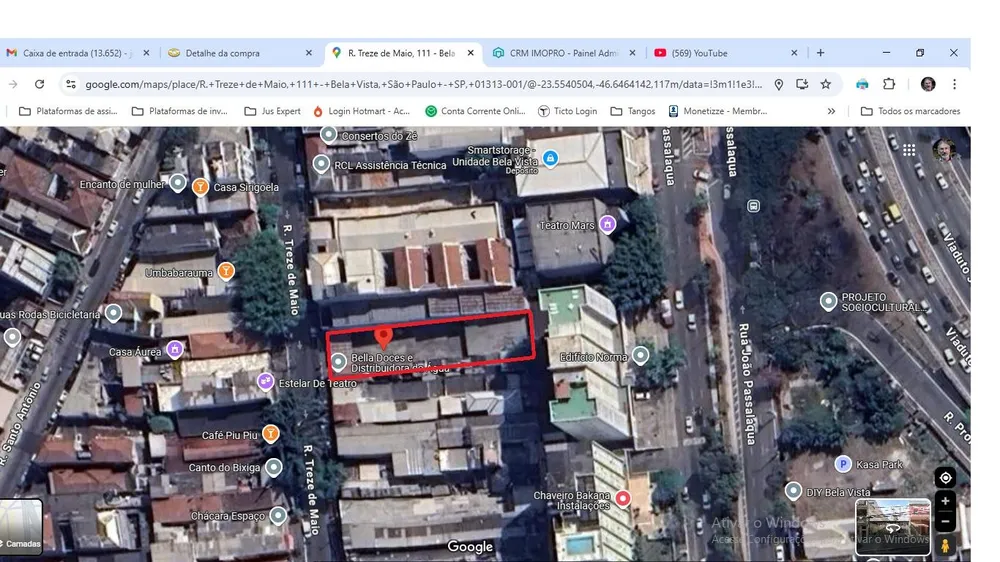Open the Todos os marcadores folder
Image resolution: width=1000 pixels, height=562 pixels.
click(910, 111)
